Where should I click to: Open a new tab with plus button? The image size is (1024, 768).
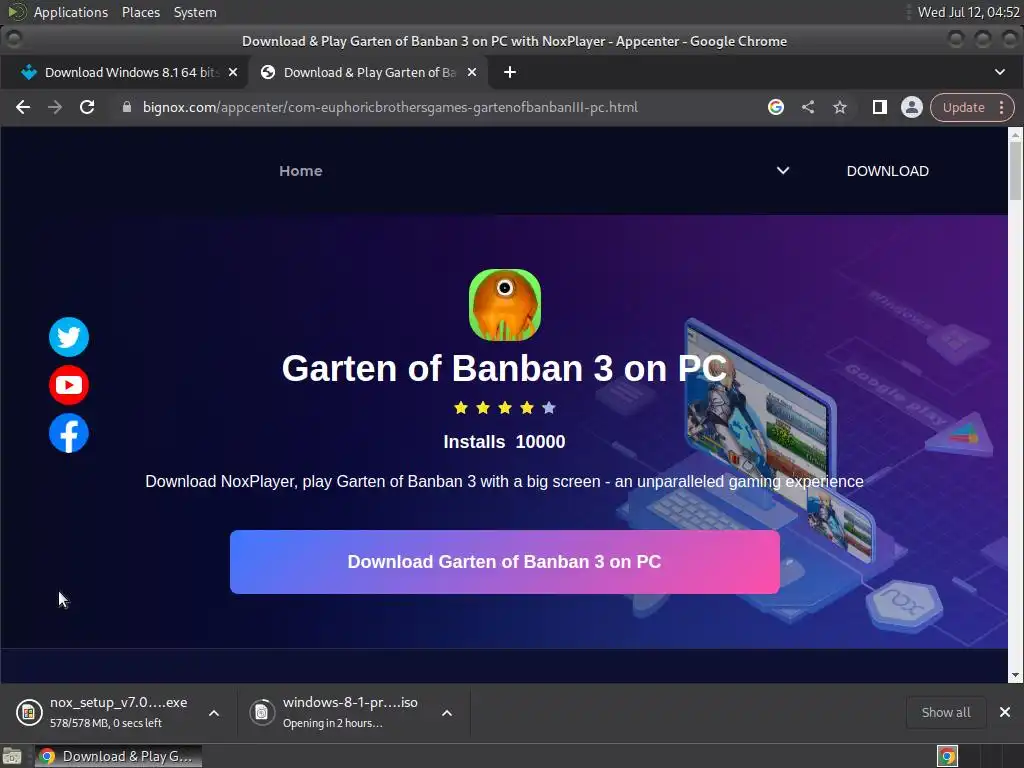pos(510,72)
